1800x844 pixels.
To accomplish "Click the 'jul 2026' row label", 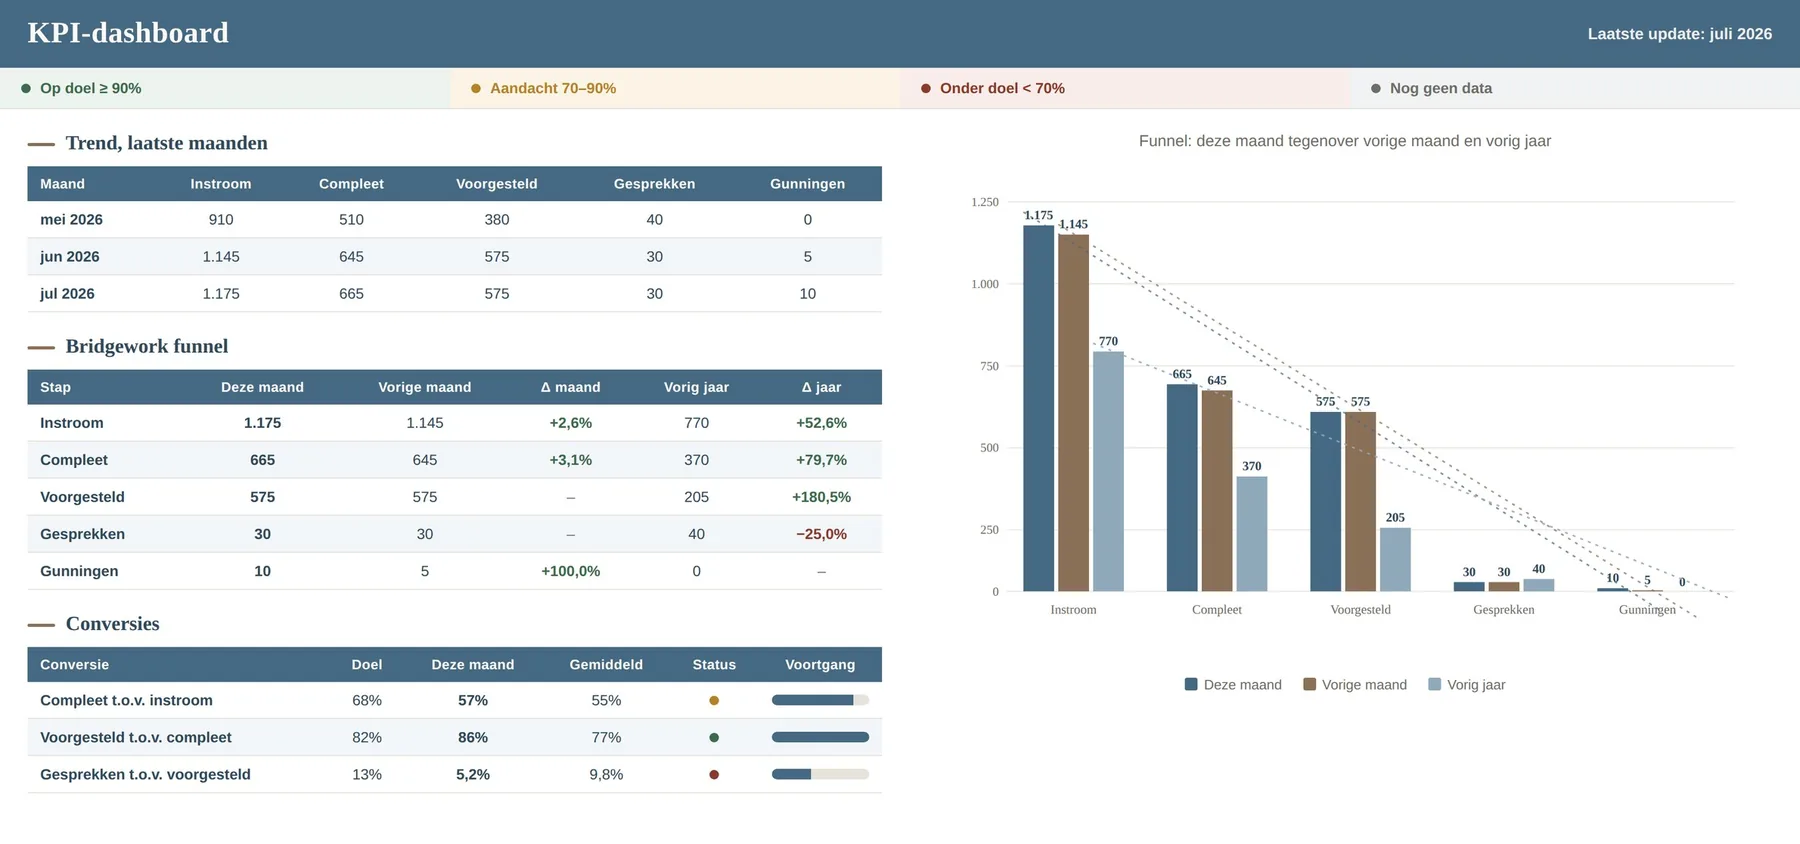I will [x=67, y=294].
